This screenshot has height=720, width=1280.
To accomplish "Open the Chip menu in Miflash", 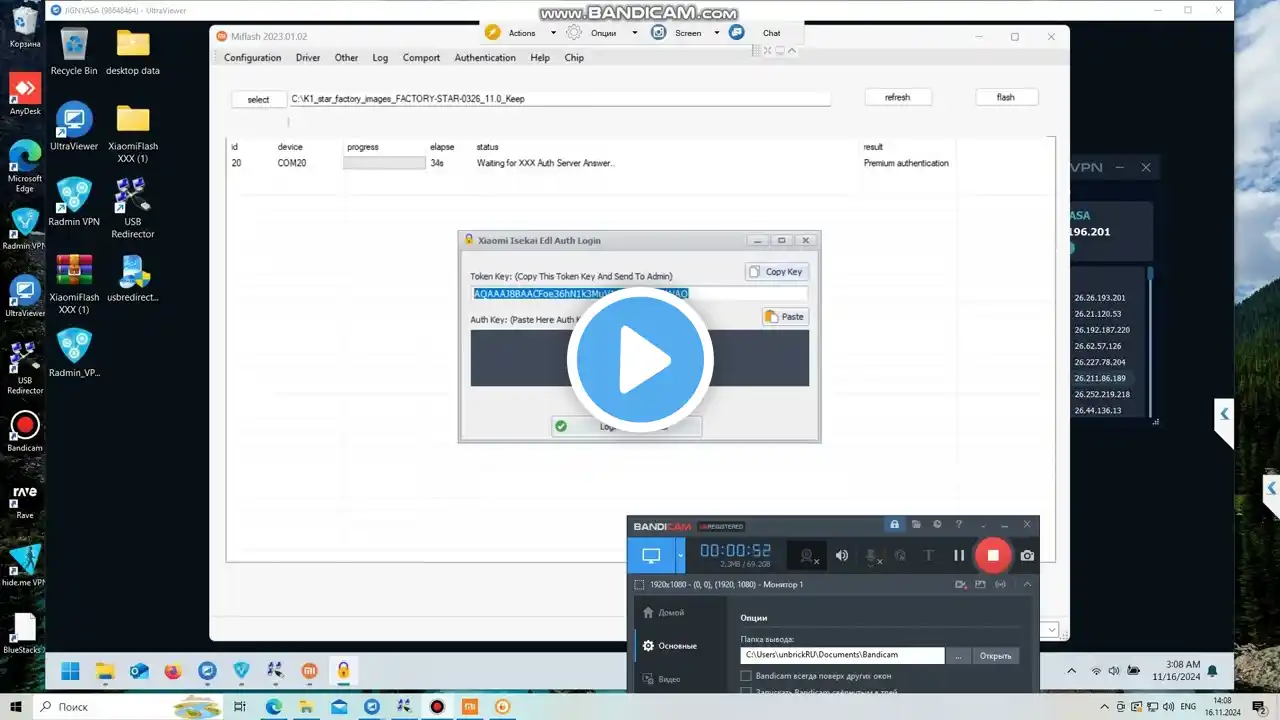I will (574, 58).
